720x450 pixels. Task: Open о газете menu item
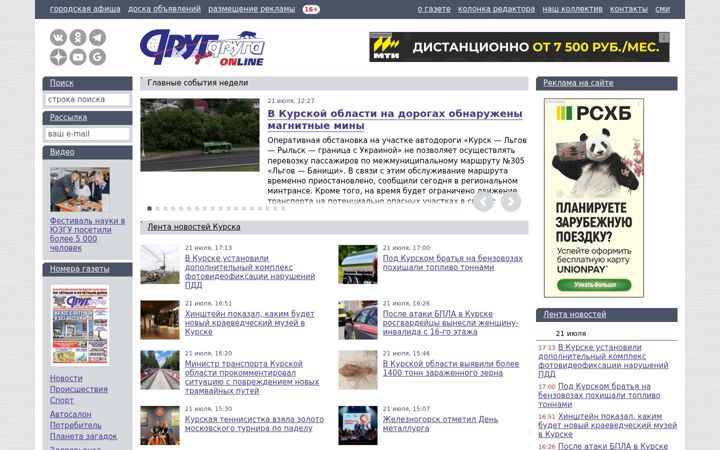pos(434,9)
